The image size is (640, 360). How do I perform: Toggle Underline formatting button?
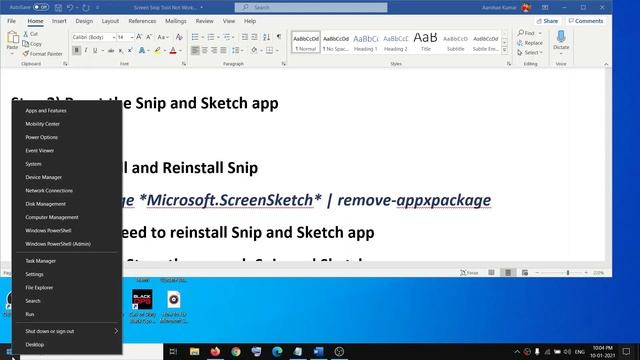pyautogui.click(x=95, y=50)
